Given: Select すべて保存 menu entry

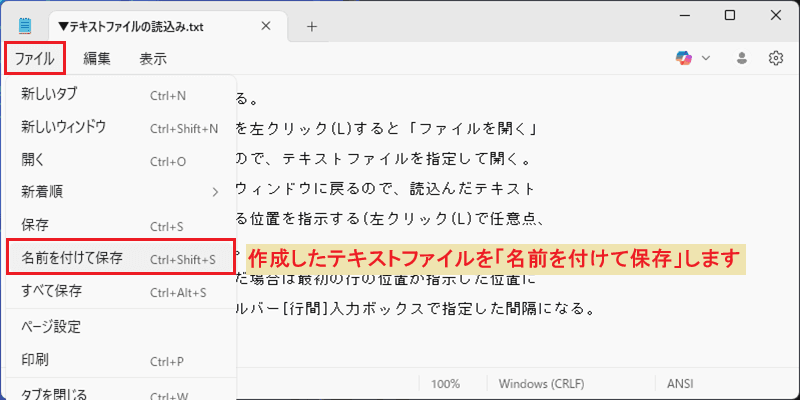Looking at the screenshot, I should [x=120, y=292].
